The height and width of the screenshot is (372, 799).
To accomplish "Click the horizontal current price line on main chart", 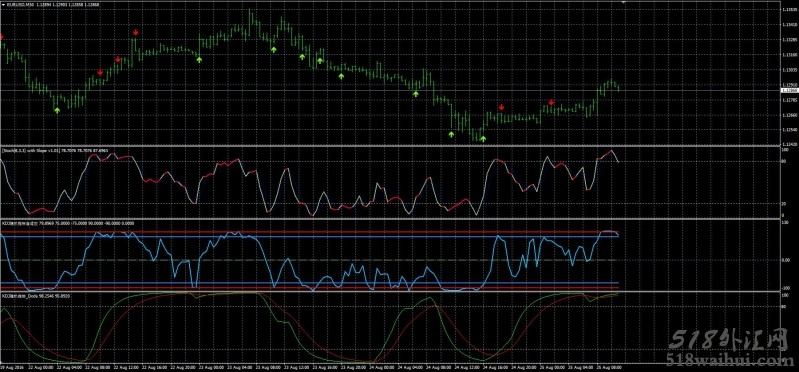I will [x=390, y=91].
